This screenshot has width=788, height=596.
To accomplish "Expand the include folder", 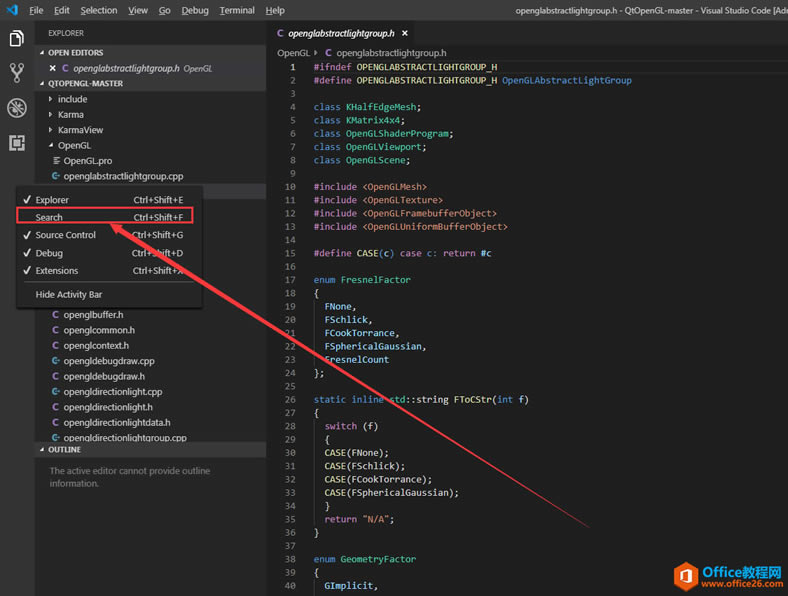I will point(50,99).
